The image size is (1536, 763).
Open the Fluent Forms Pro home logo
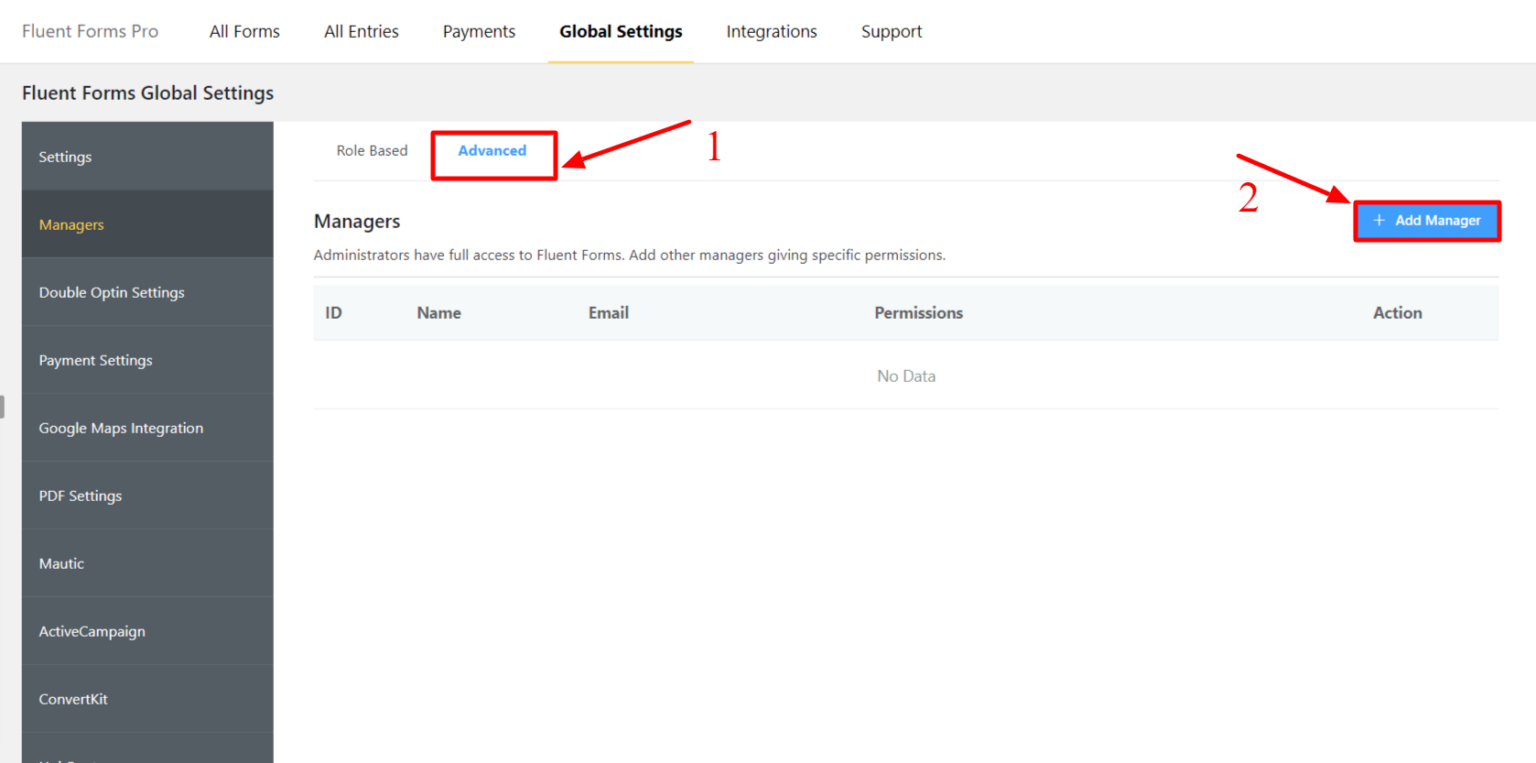89,31
